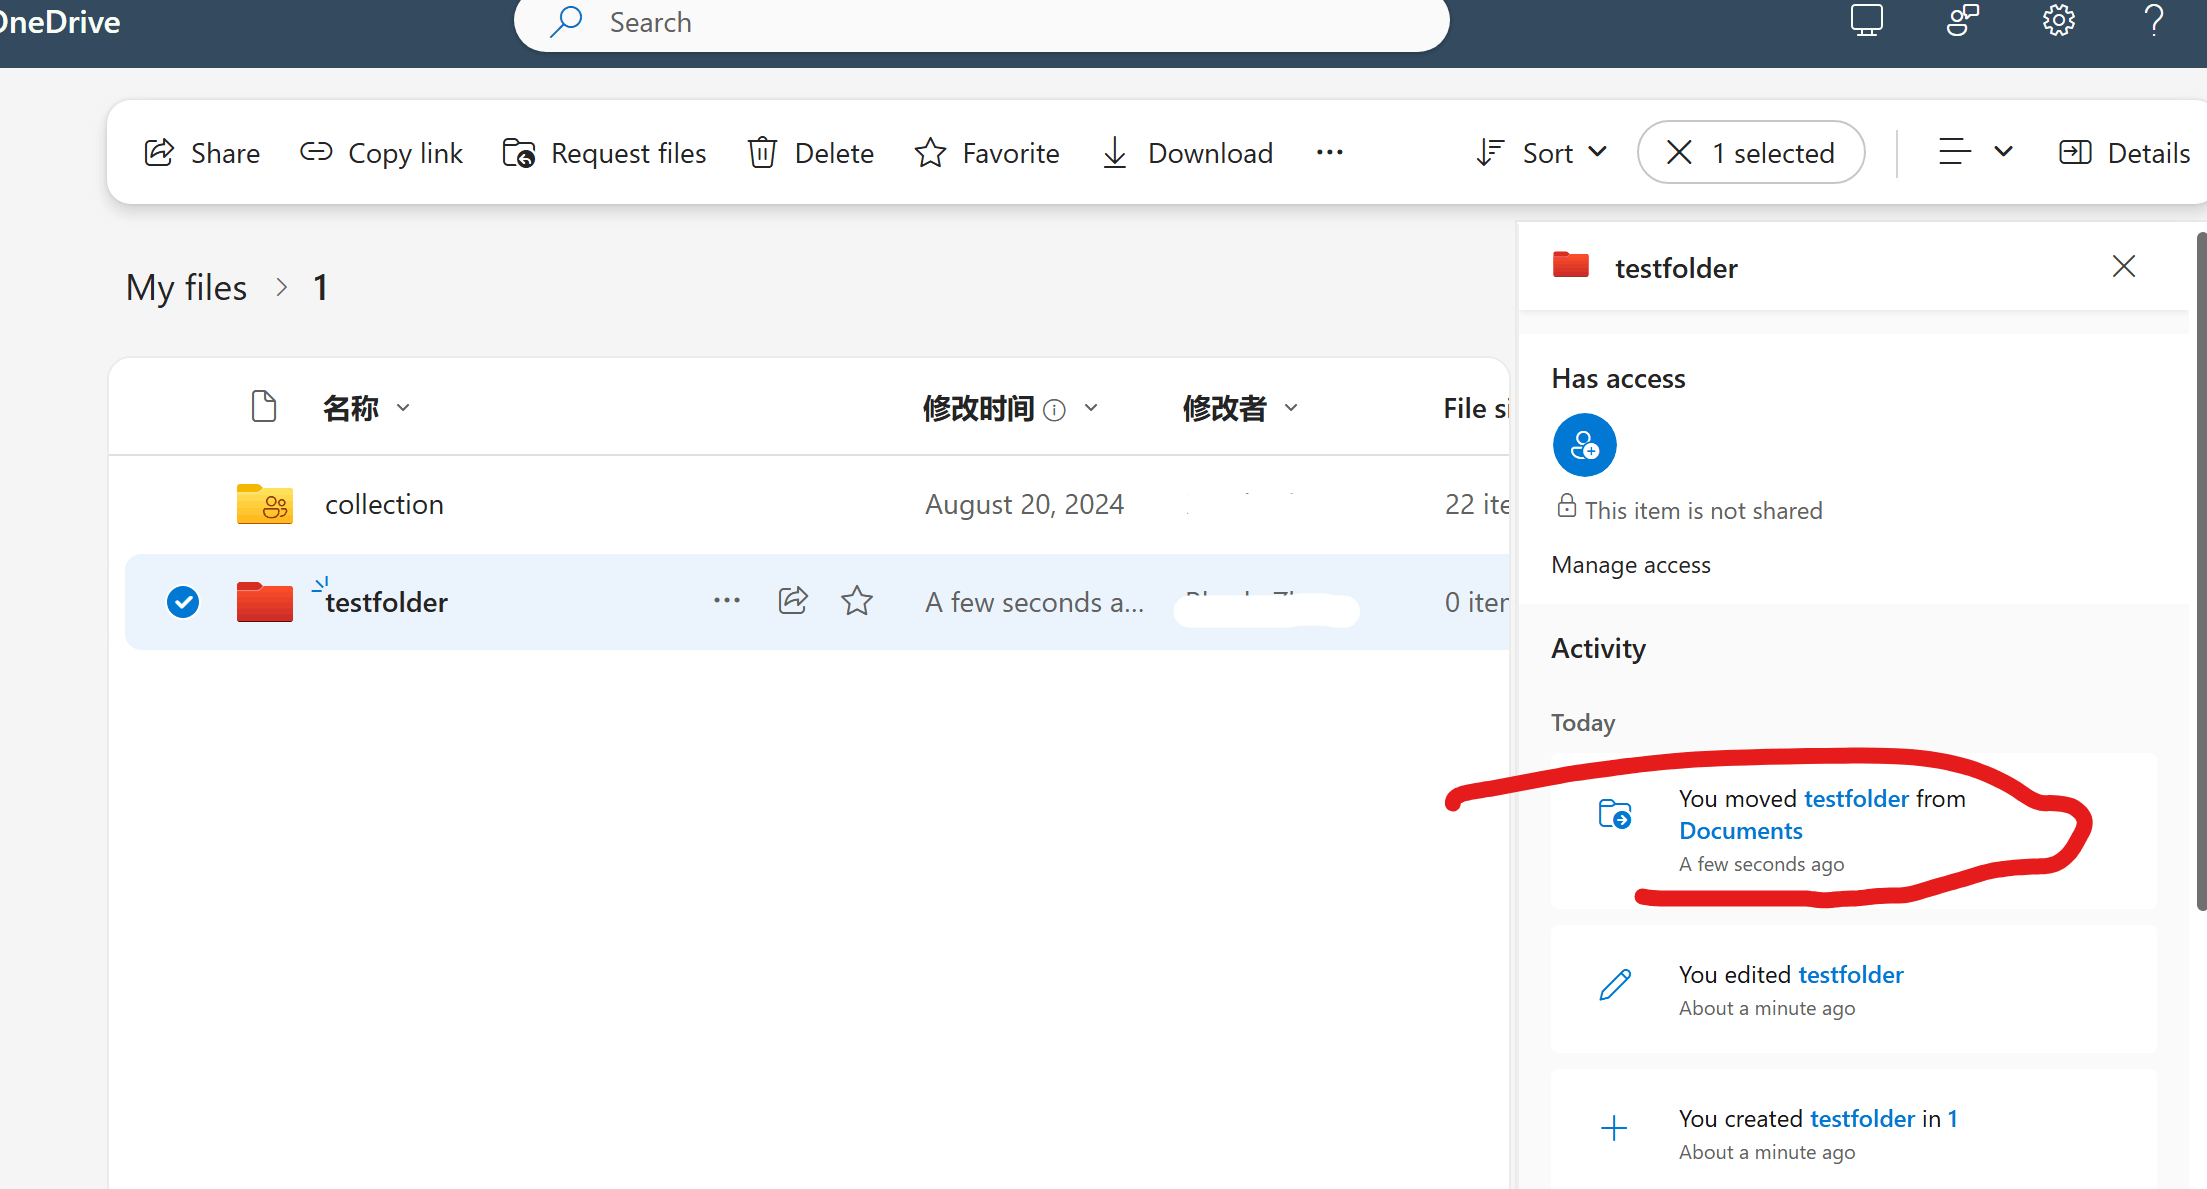Download the selected folder
2207x1189 pixels.
[1187, 153]
